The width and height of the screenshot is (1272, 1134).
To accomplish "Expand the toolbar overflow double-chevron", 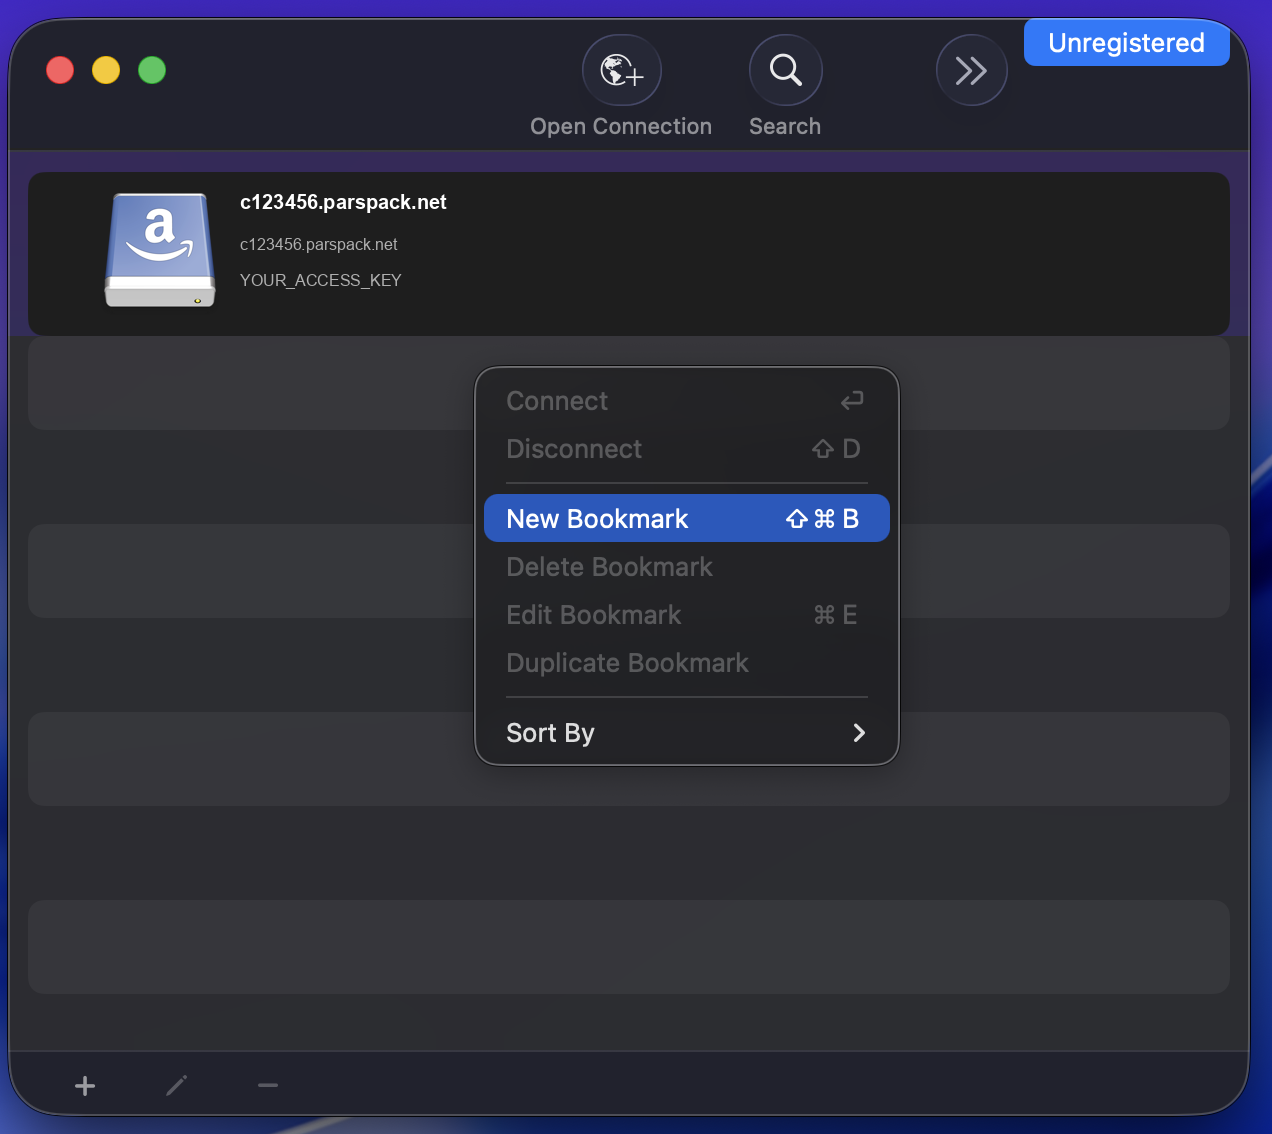I will point(971,71).
